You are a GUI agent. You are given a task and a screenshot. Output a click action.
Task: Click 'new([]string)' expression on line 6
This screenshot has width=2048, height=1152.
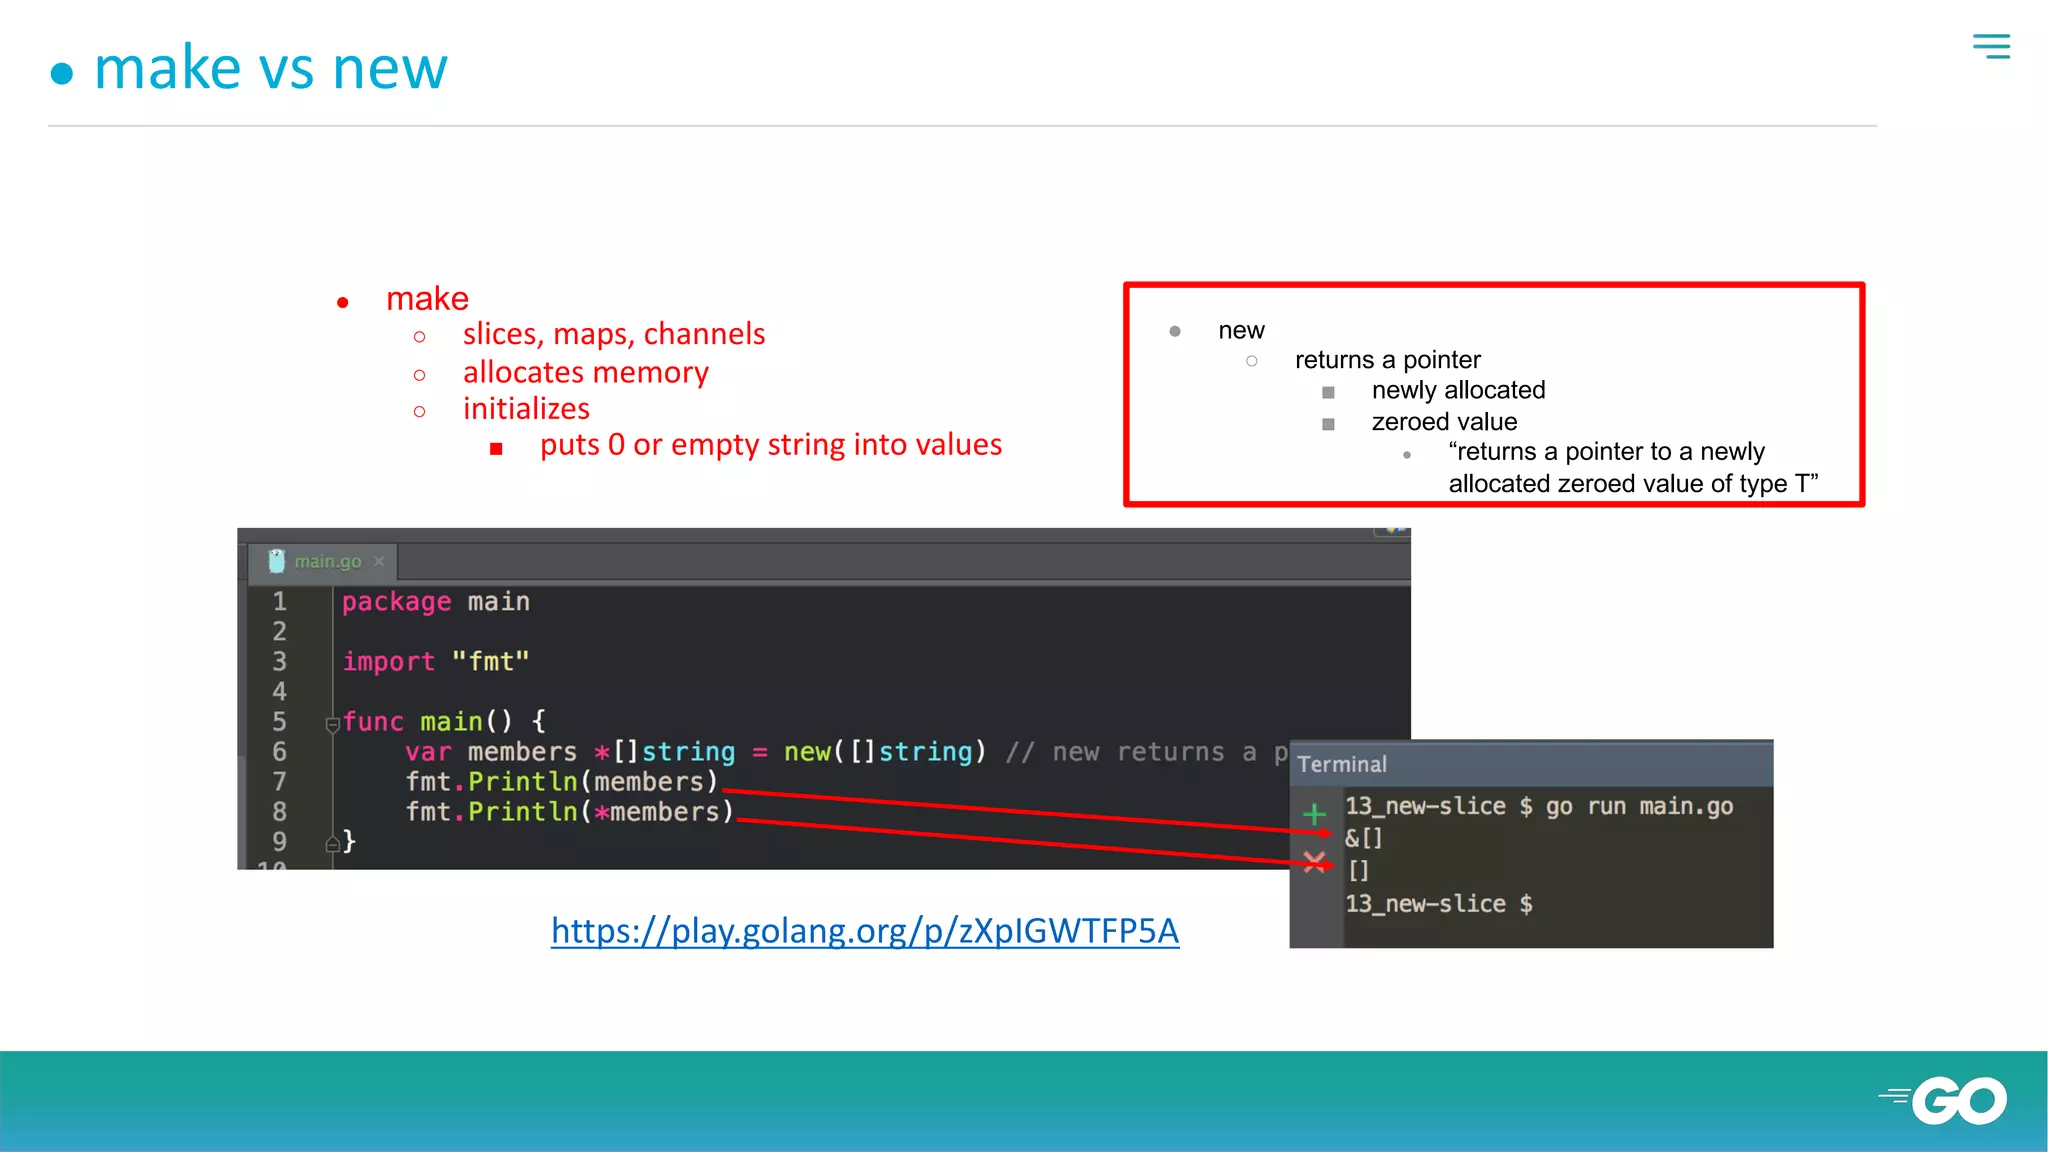coord(885,751)
